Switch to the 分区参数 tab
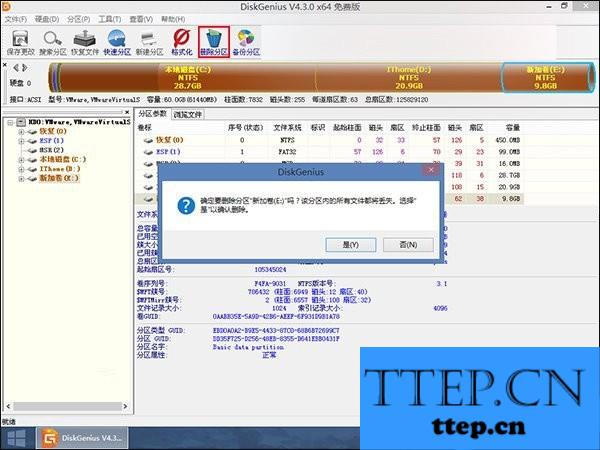The width and height of the screenshot is (600, 450). [x=152, y=114]
